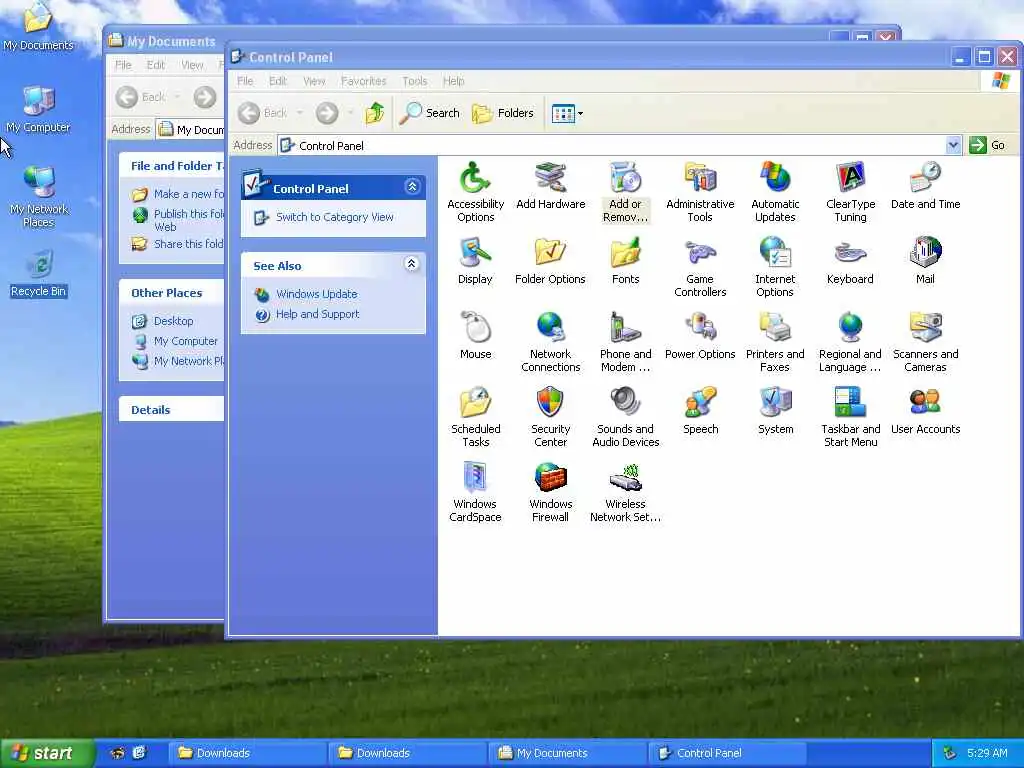
Task: Open the Windows Update link
Action: (x=316, y=294)
